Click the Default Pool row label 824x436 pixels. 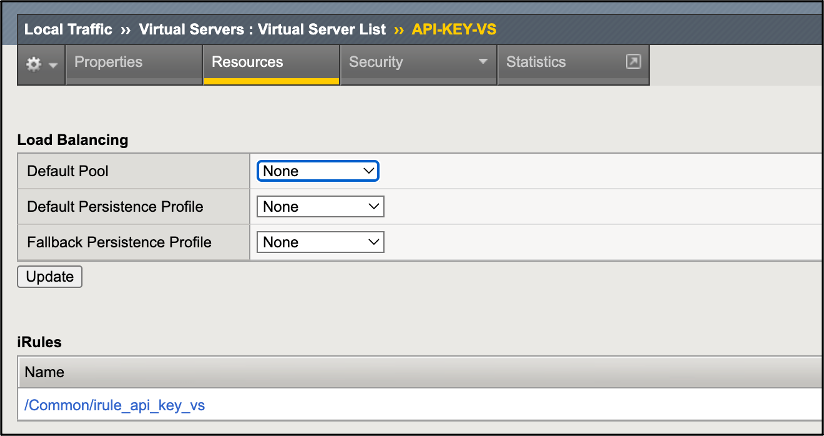[x=68, y=171]
